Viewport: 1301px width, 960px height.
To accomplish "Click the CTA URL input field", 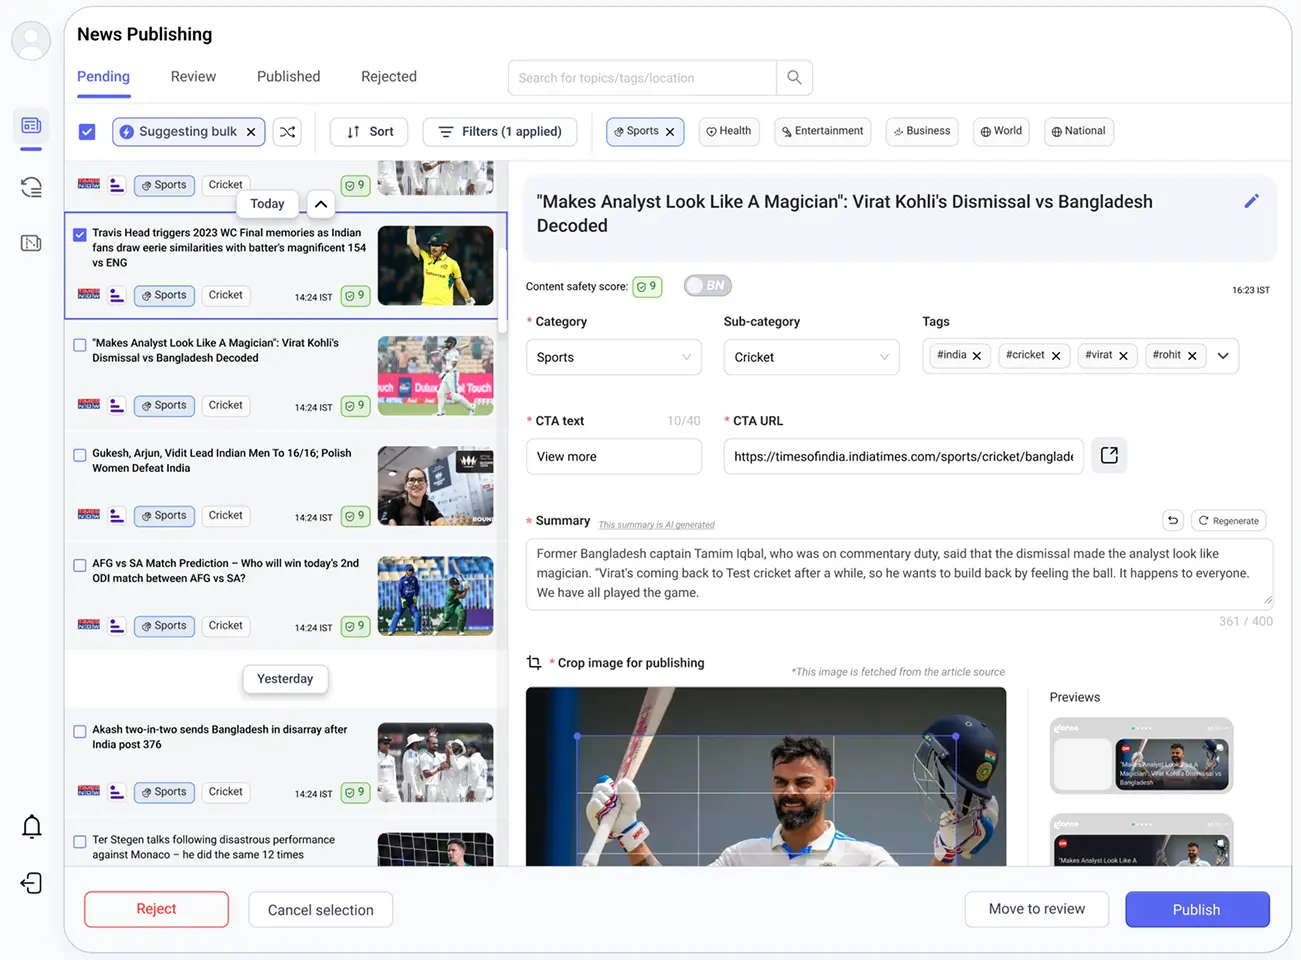I will coord(903,456).
